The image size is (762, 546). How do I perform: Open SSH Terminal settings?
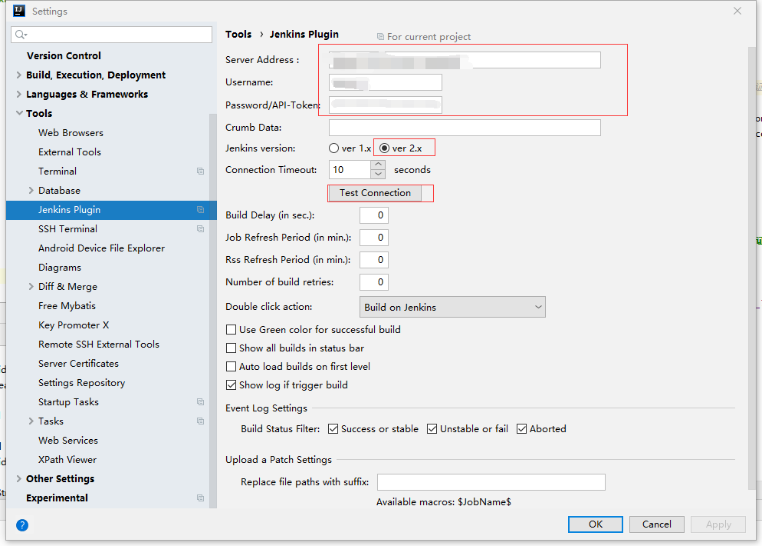68,229
